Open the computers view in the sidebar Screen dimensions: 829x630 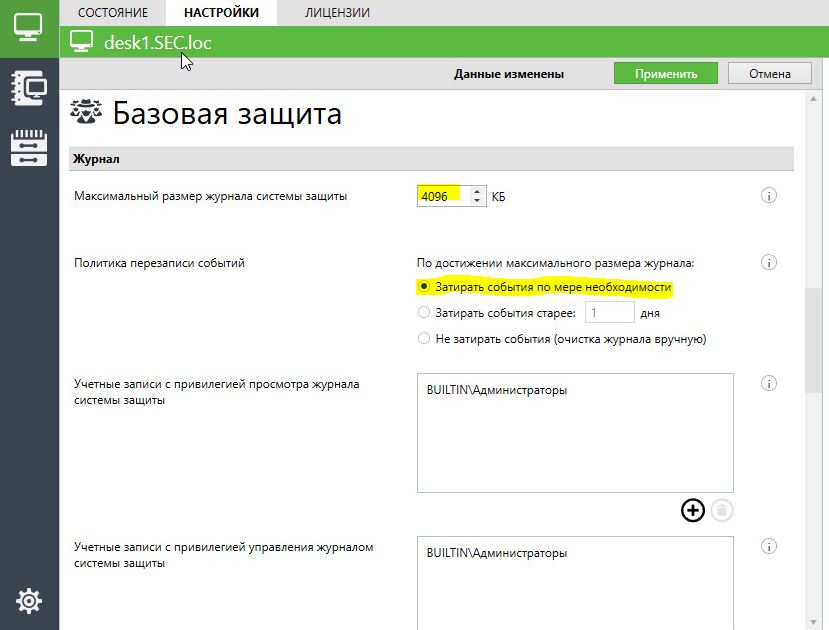(29, 27)
